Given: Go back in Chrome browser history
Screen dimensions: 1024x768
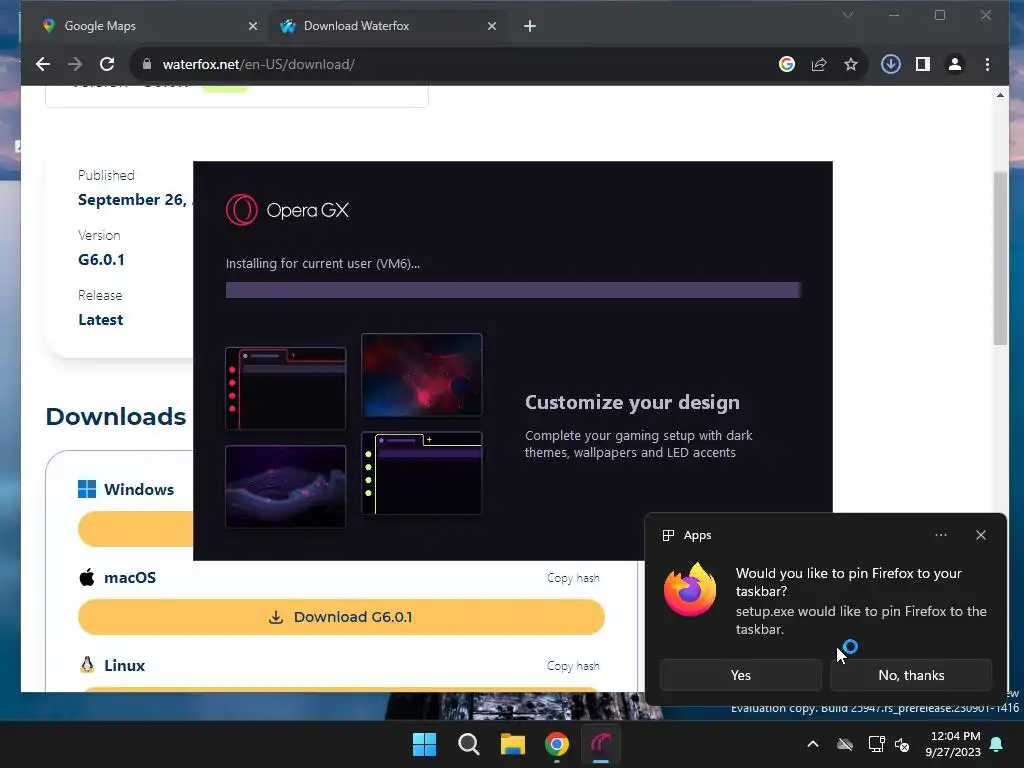Looking at the screenshot, I should tap(43, 64).
